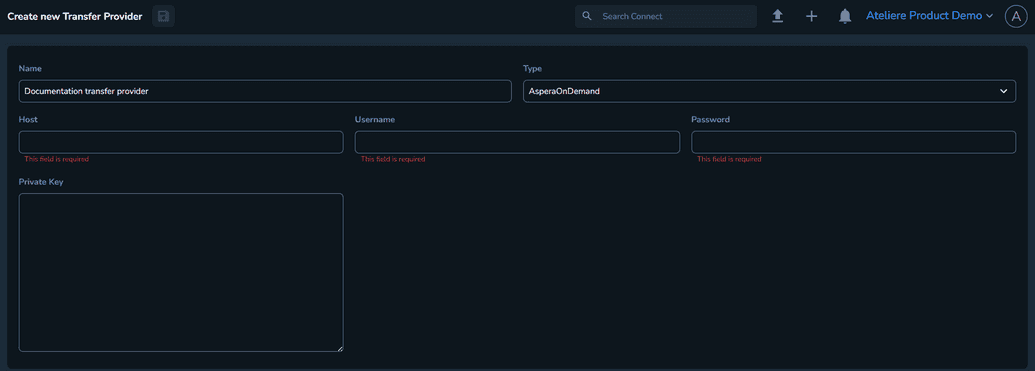Viewport: 1035px width, 371px height.
Task: Click the upload icon in header
Action: point(778,17)
